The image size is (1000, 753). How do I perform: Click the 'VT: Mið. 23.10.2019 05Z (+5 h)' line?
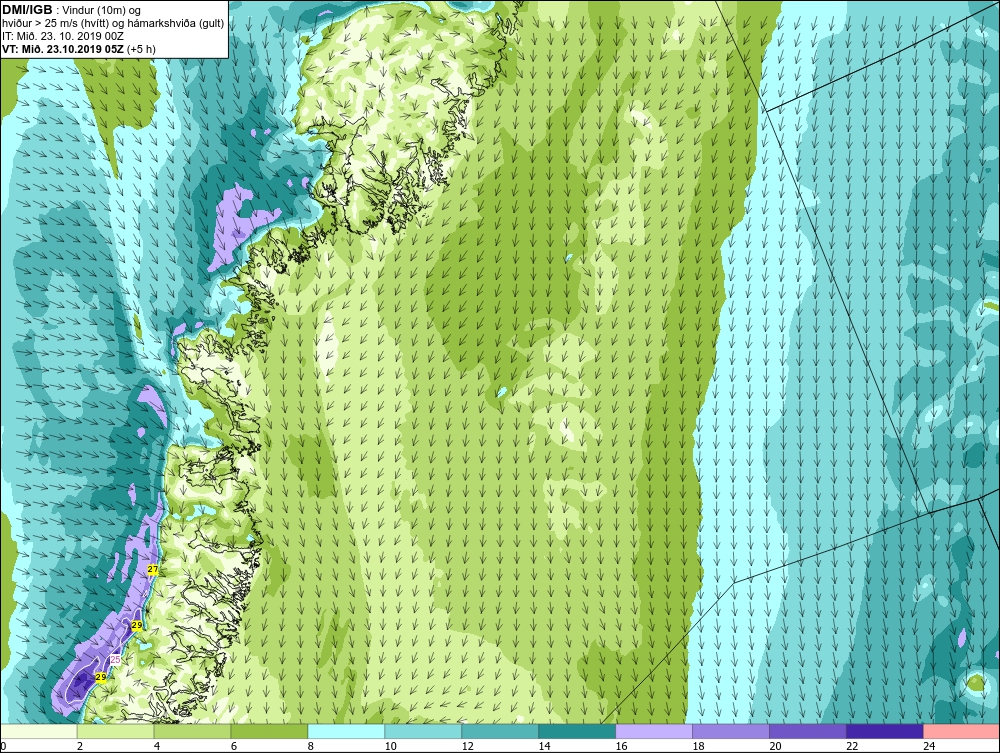78,49
